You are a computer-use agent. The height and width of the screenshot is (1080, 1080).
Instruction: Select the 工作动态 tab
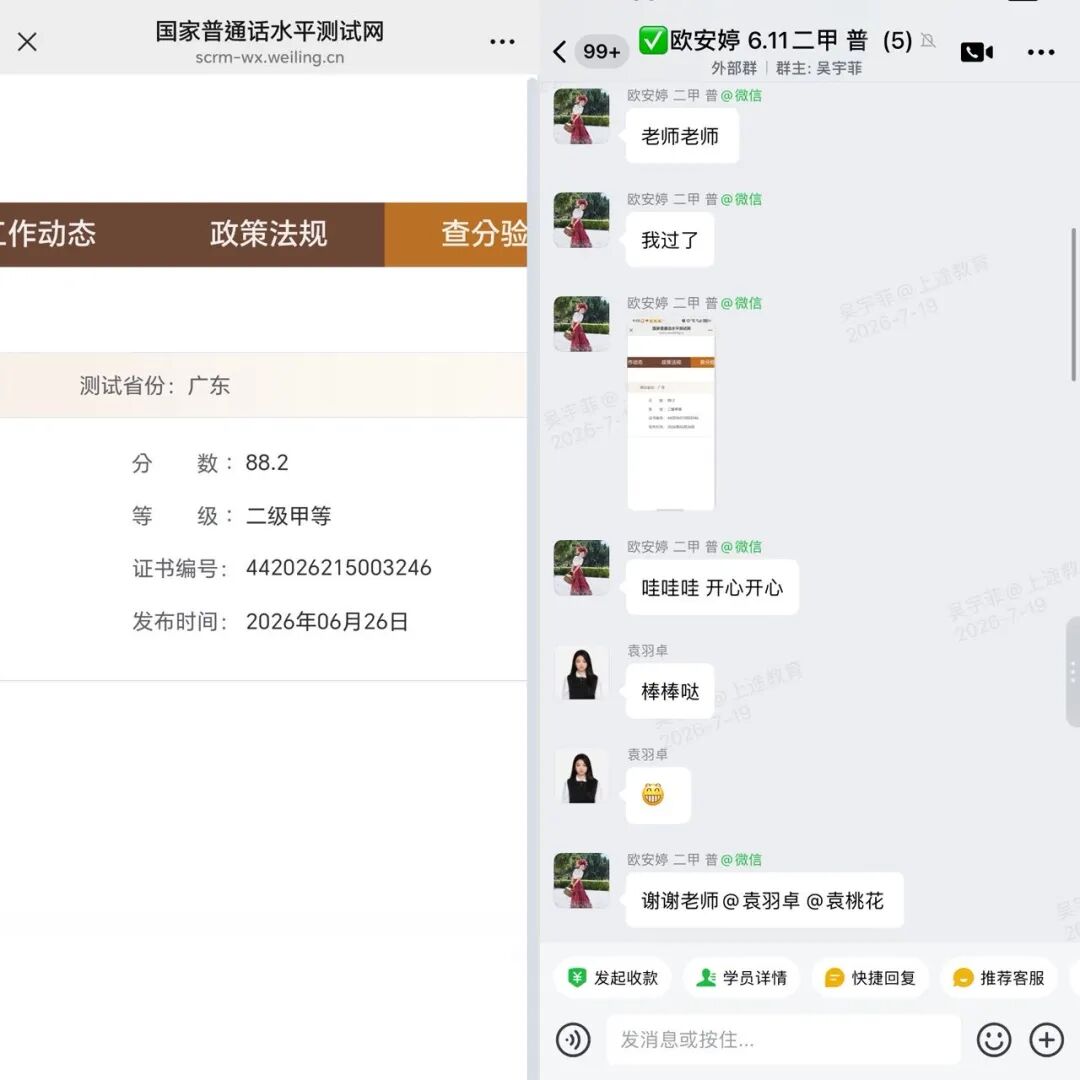47,234
